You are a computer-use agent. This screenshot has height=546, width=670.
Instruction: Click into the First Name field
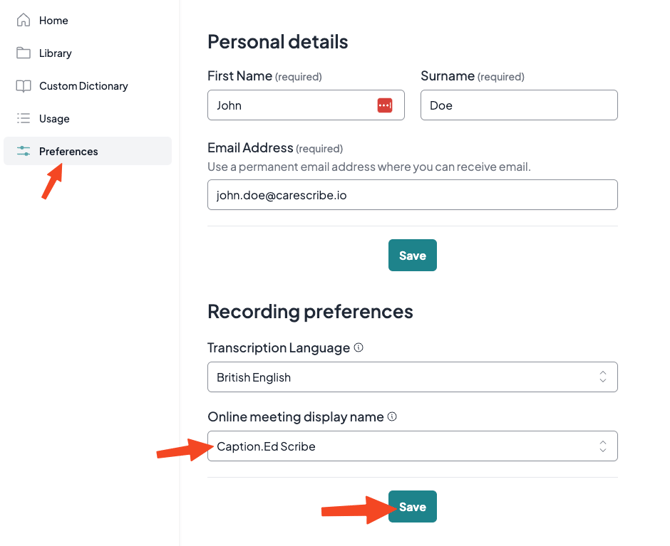290,105
